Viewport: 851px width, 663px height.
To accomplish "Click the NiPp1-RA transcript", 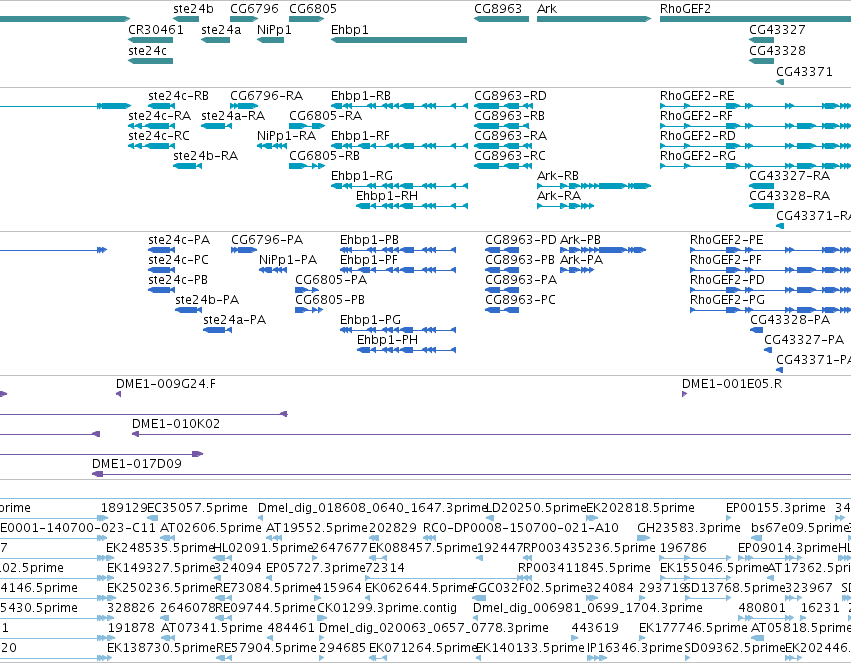I will tap(271, 146).
